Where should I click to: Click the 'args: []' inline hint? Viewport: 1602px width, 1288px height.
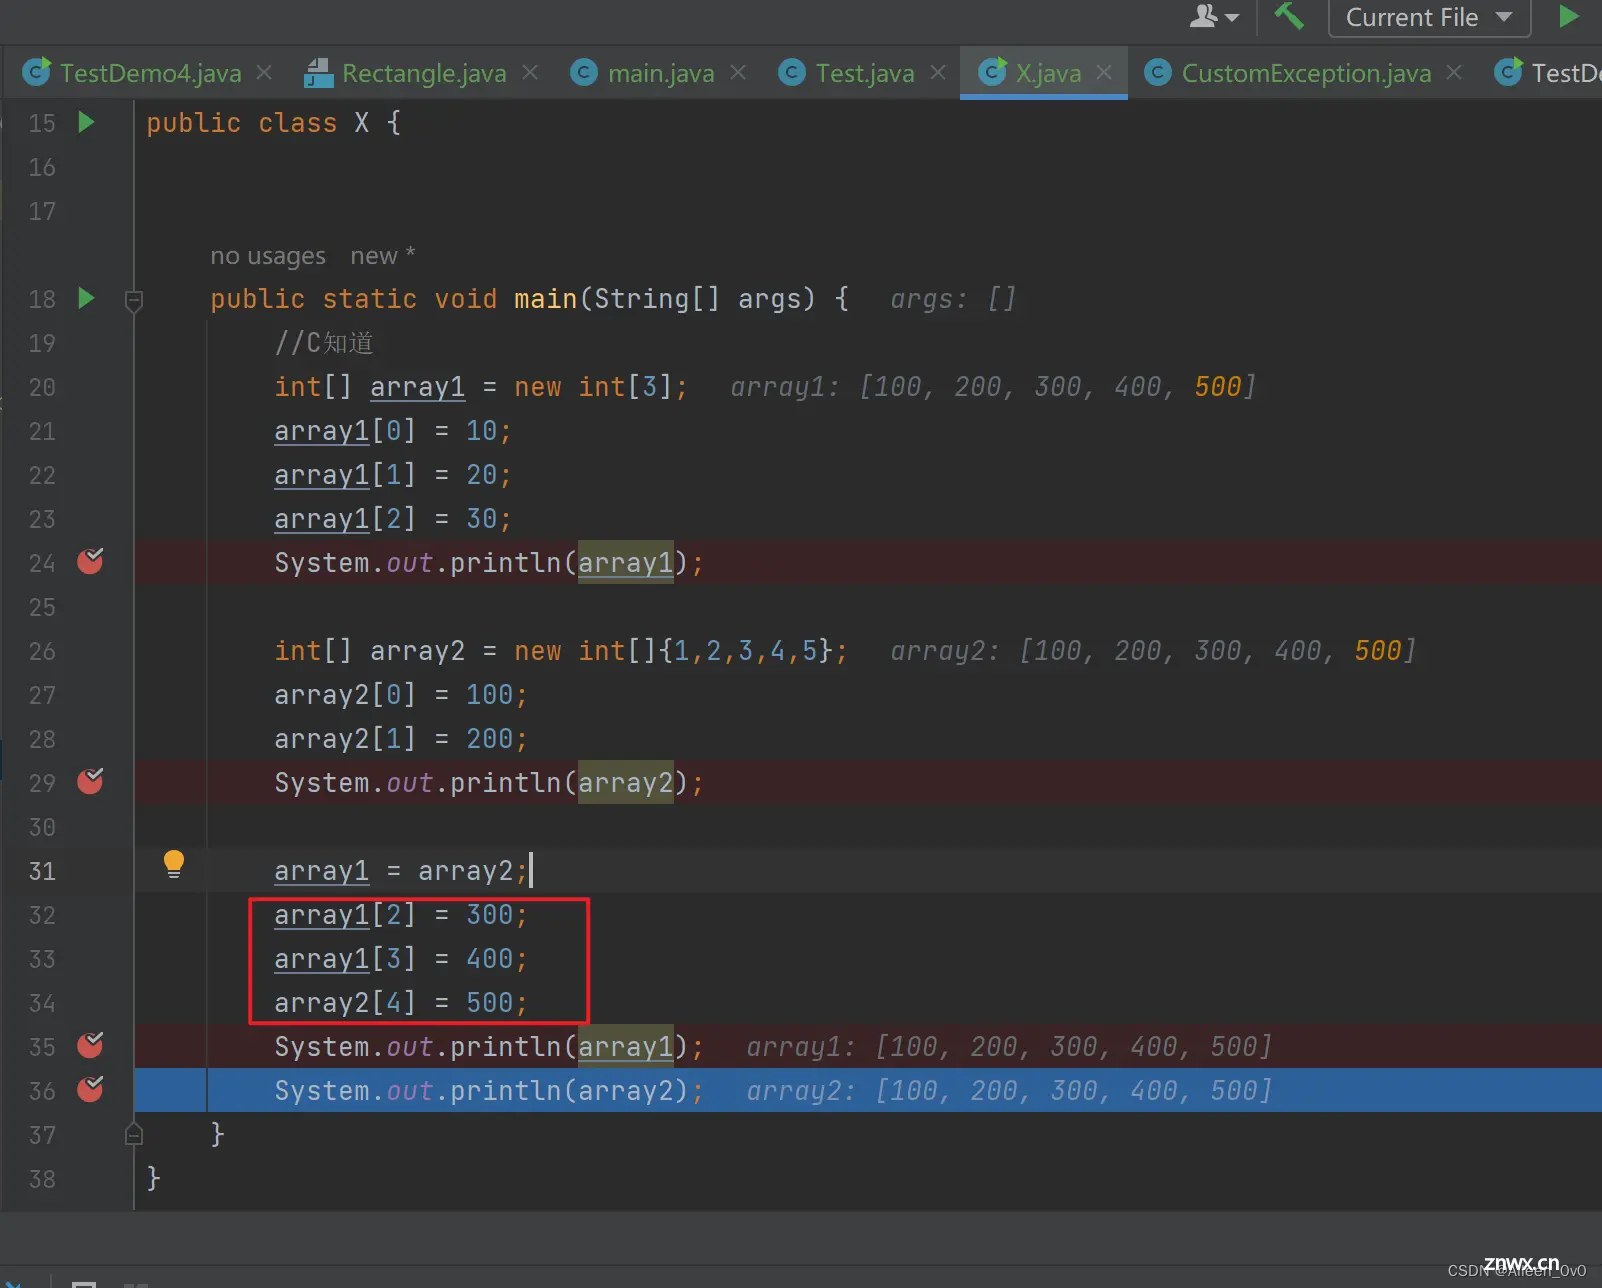click(x=953, y=299)
